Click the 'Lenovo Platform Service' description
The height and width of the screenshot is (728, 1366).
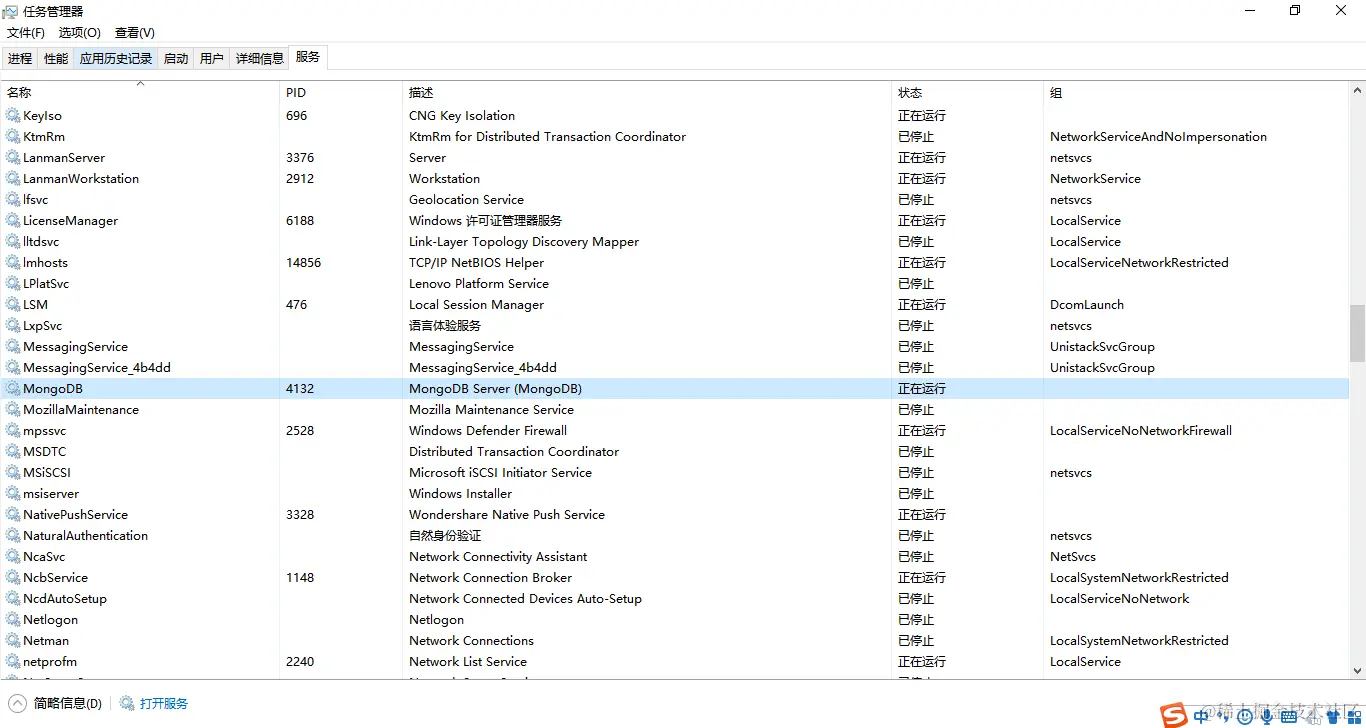(479, 284)
